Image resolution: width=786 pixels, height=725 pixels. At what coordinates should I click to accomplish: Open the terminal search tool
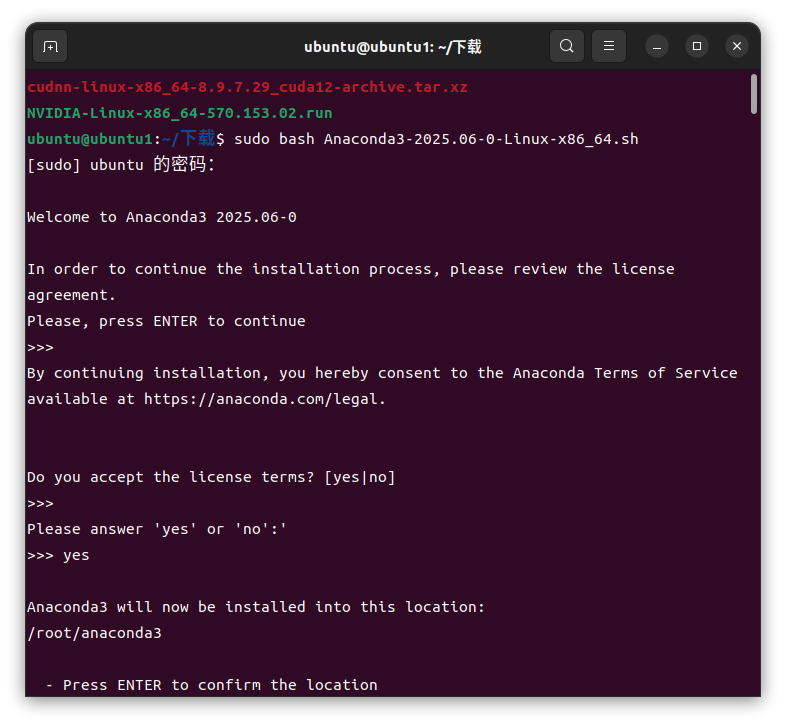tap(567, 46)
